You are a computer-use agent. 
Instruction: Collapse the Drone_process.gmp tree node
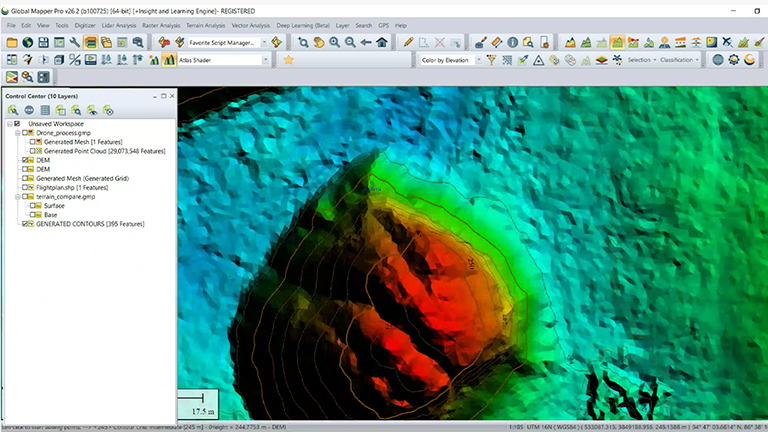pos(18,133)
